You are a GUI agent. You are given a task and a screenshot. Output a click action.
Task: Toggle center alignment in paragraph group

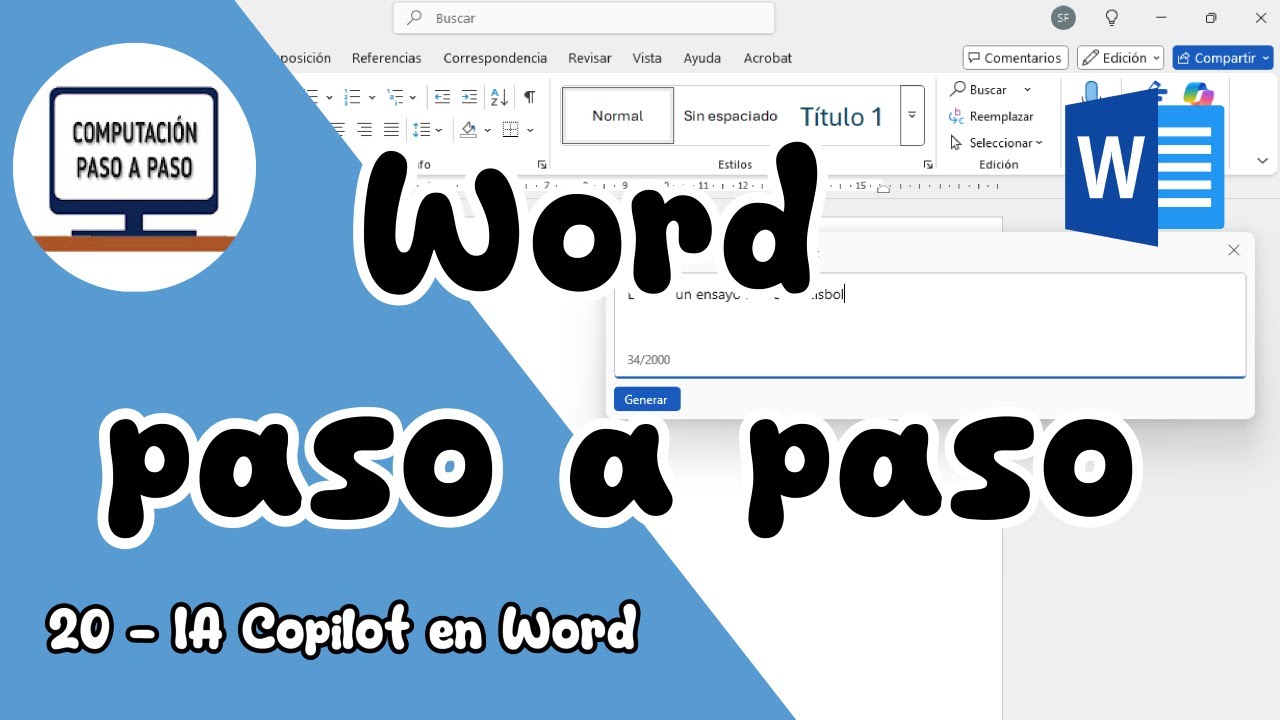338,129
